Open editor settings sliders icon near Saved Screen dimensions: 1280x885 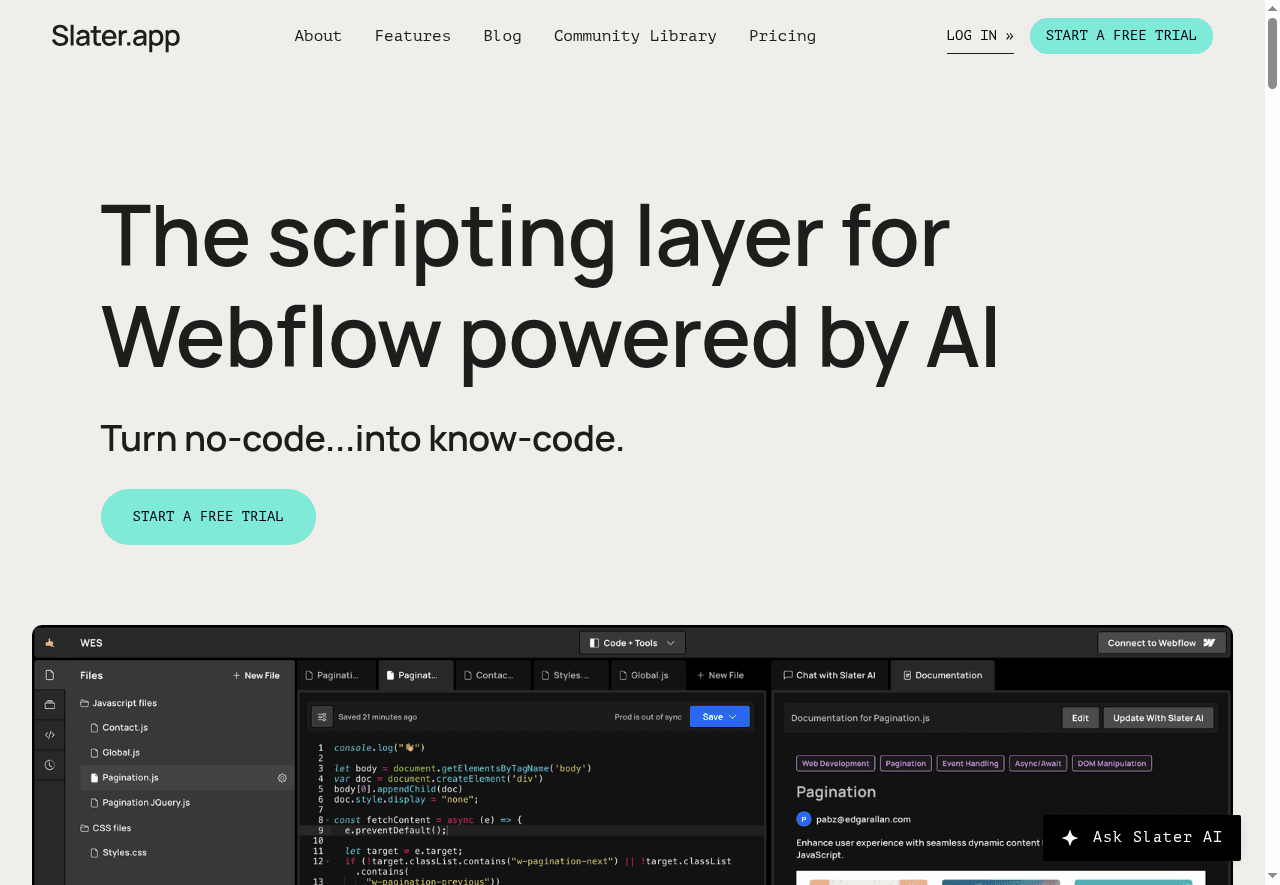coord(322,717)
